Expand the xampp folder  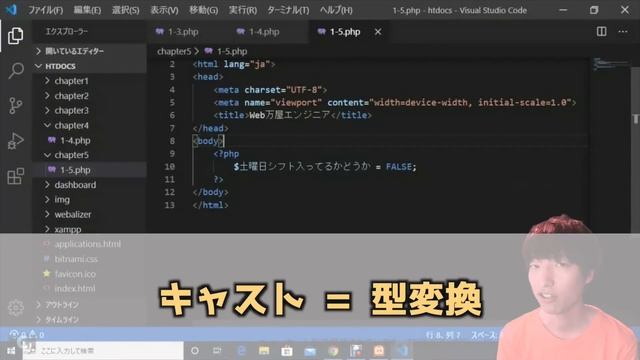[47, 229]
